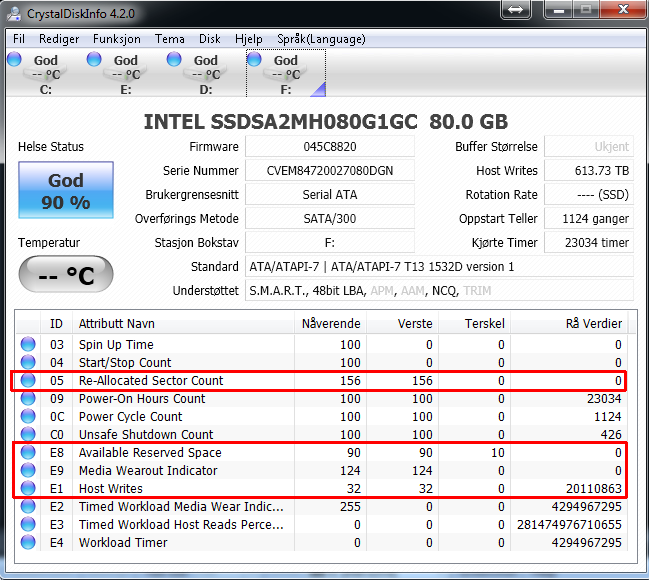Click raw value 281474976710655
Image resolution: width=649 pixels, height=580 pixels.
[569, 525]
